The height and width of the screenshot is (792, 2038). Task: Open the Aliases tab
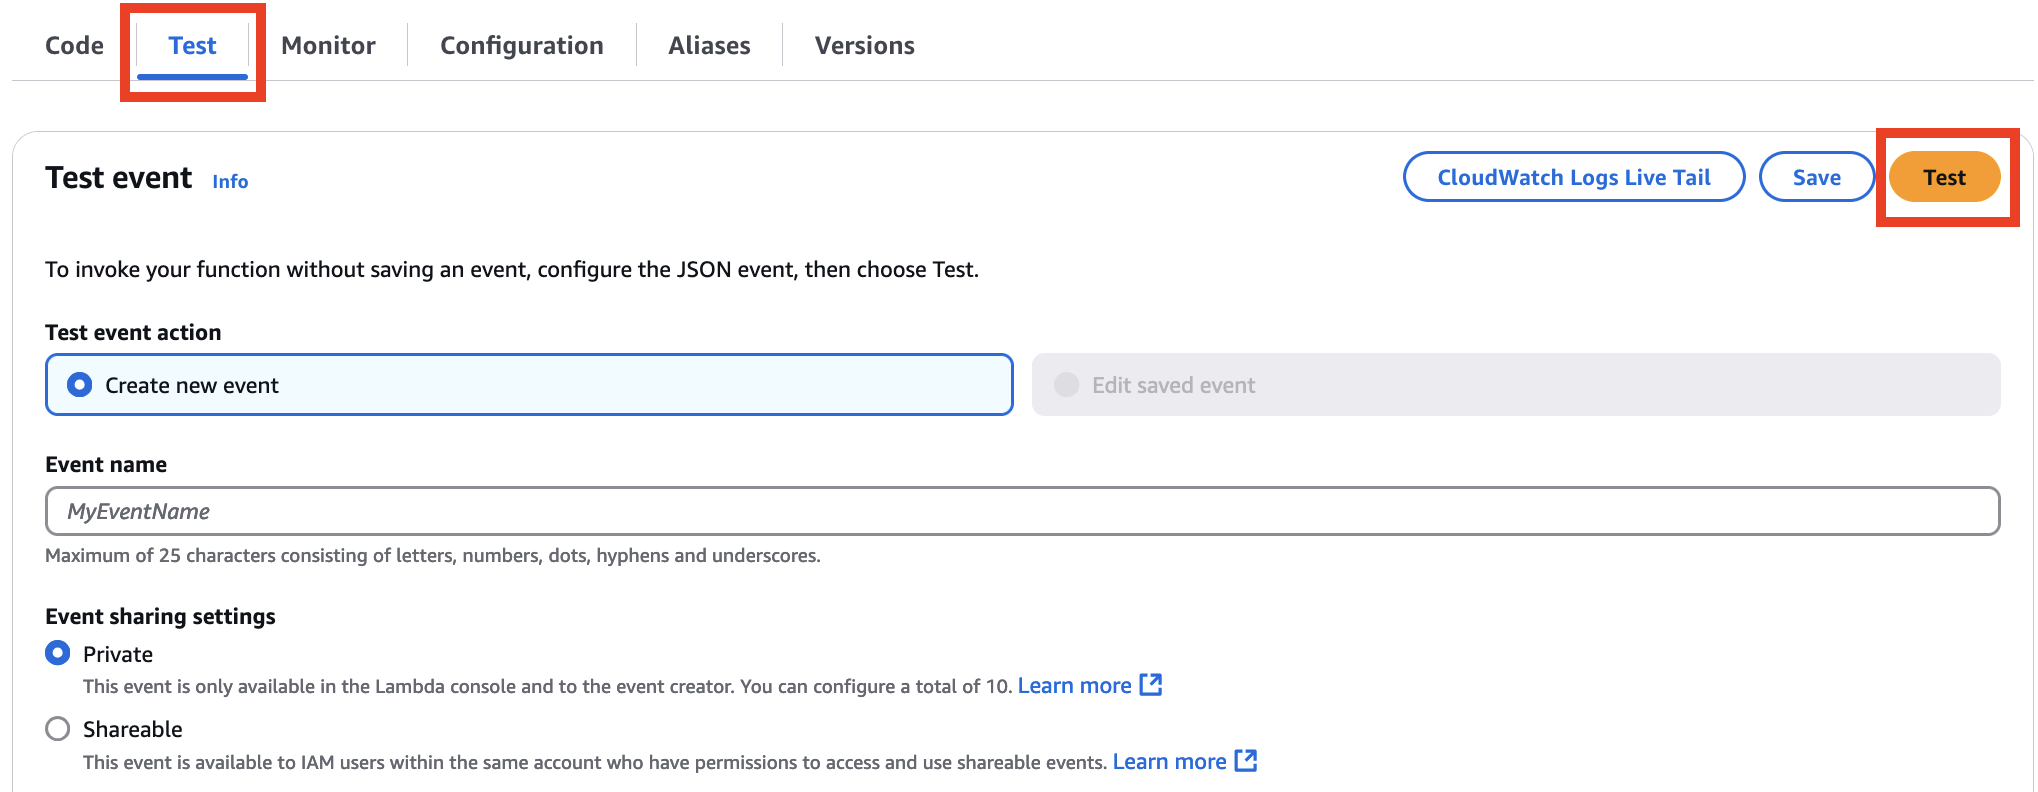point(708,45)
